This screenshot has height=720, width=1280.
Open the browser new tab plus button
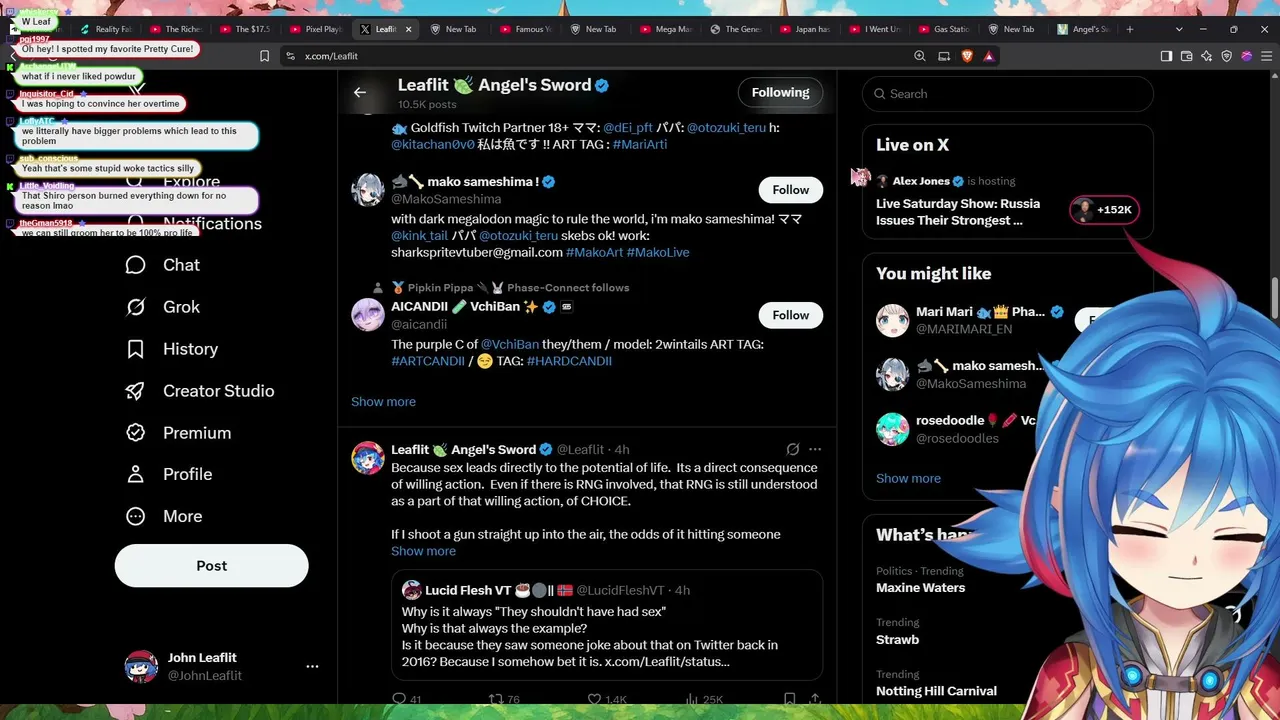1130,29
